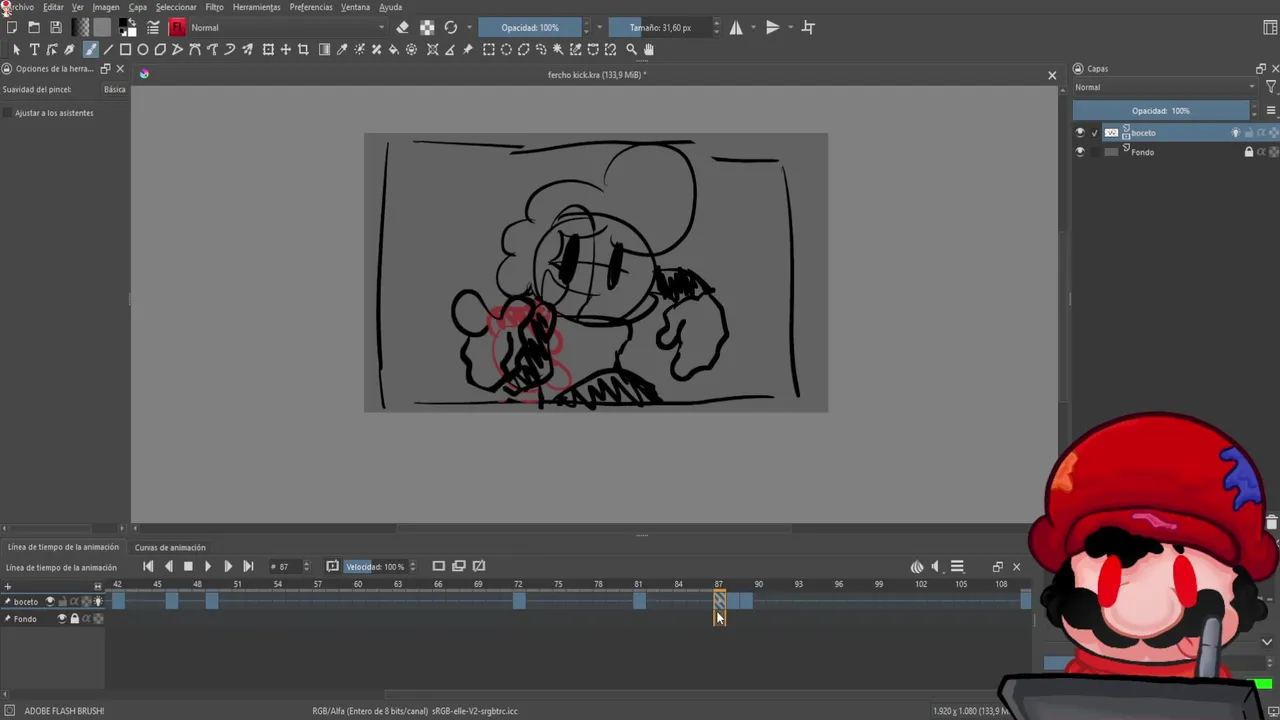Reload the original brush preset
The image size is (1280, 720).
(x=451, y=27)
